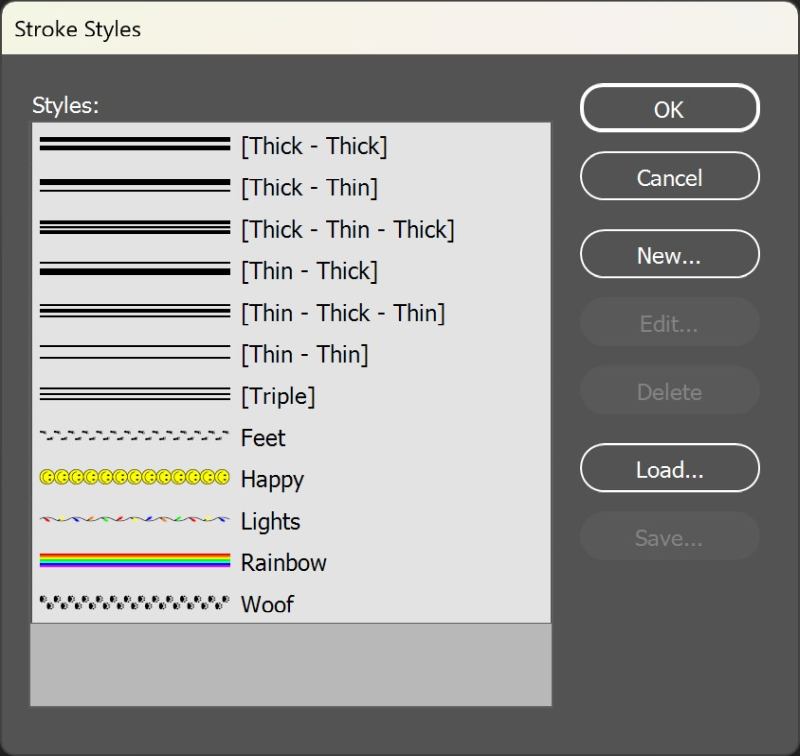Choose the Feet footprint stroke preview
The image size is (800, 756).
135,436
